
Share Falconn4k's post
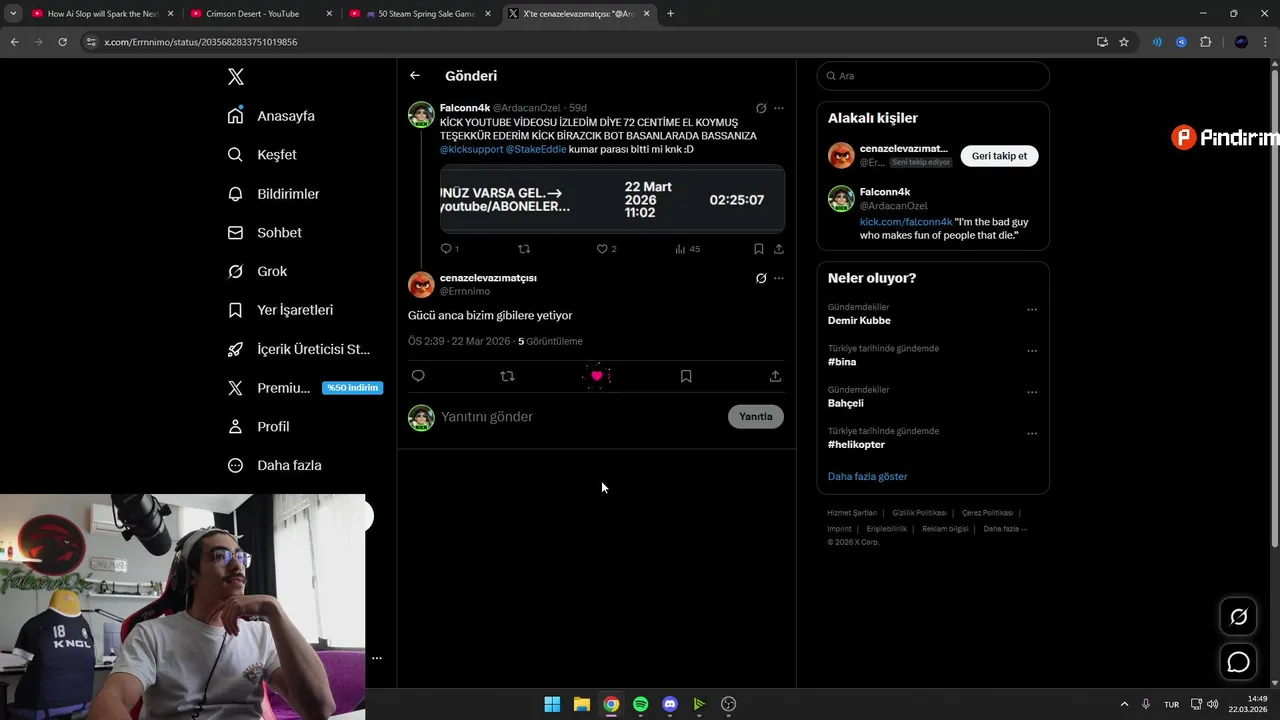[779, 249]
